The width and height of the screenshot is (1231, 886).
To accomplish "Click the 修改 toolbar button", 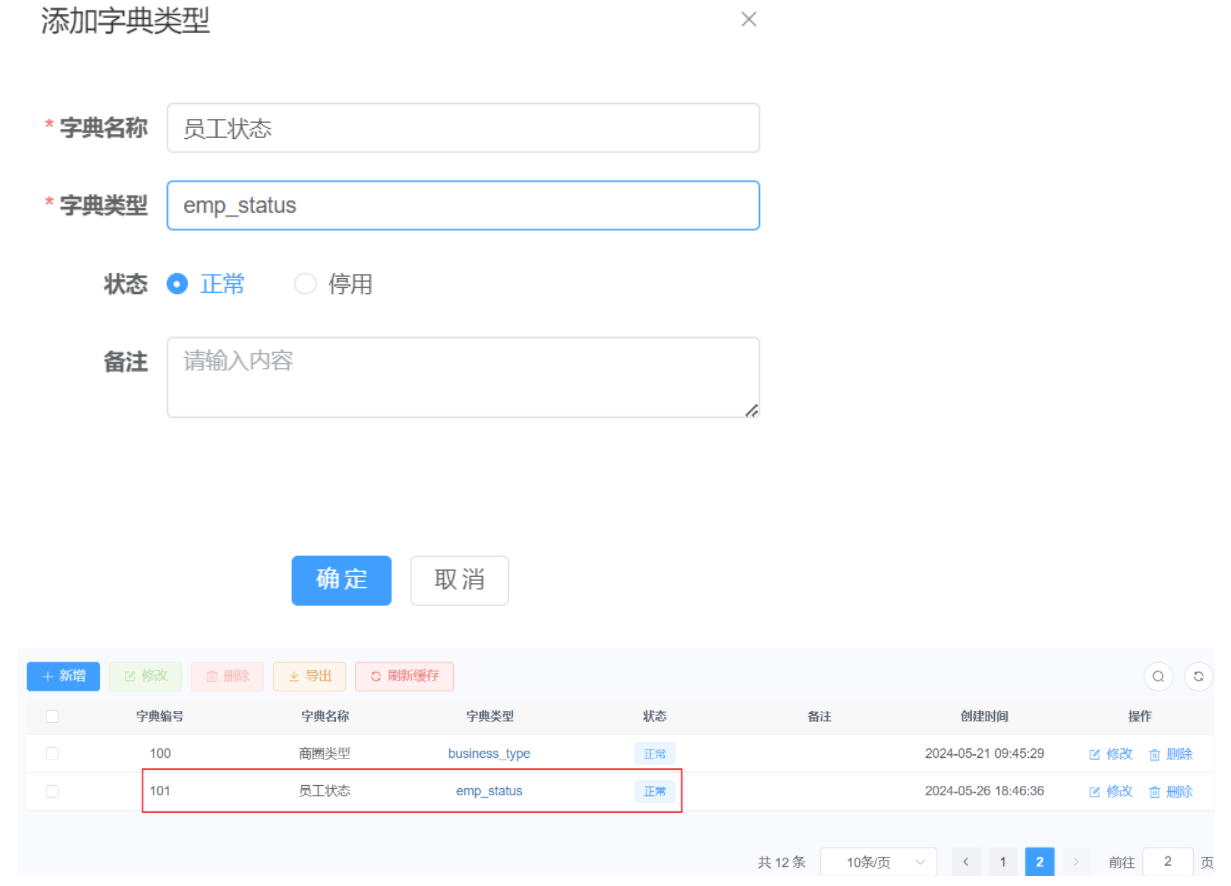I will [x=145, y=676].
